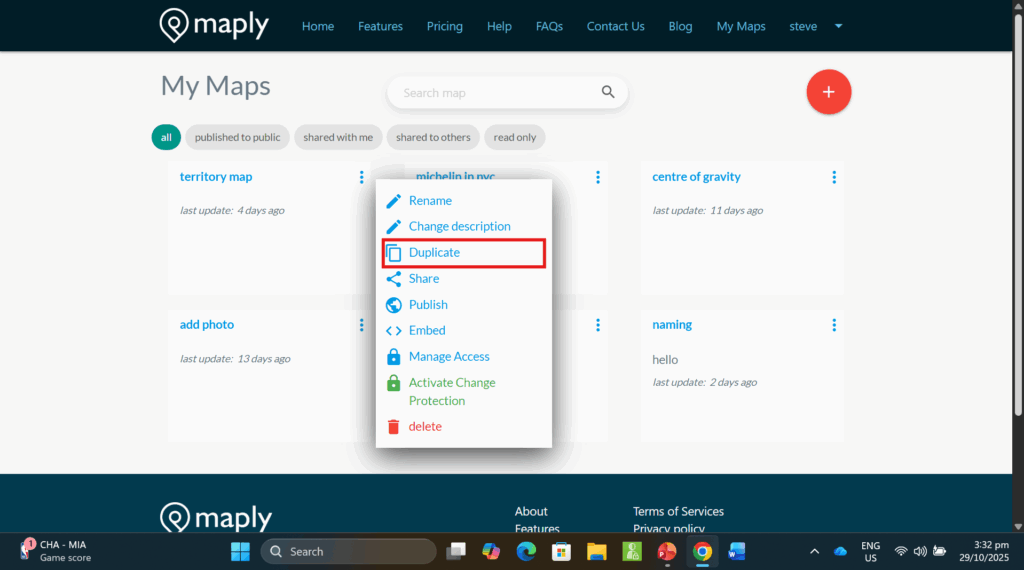Viewport: 1024px width, 570px height.
Task: Click the Publish globe icon
Action: point(393,305)
